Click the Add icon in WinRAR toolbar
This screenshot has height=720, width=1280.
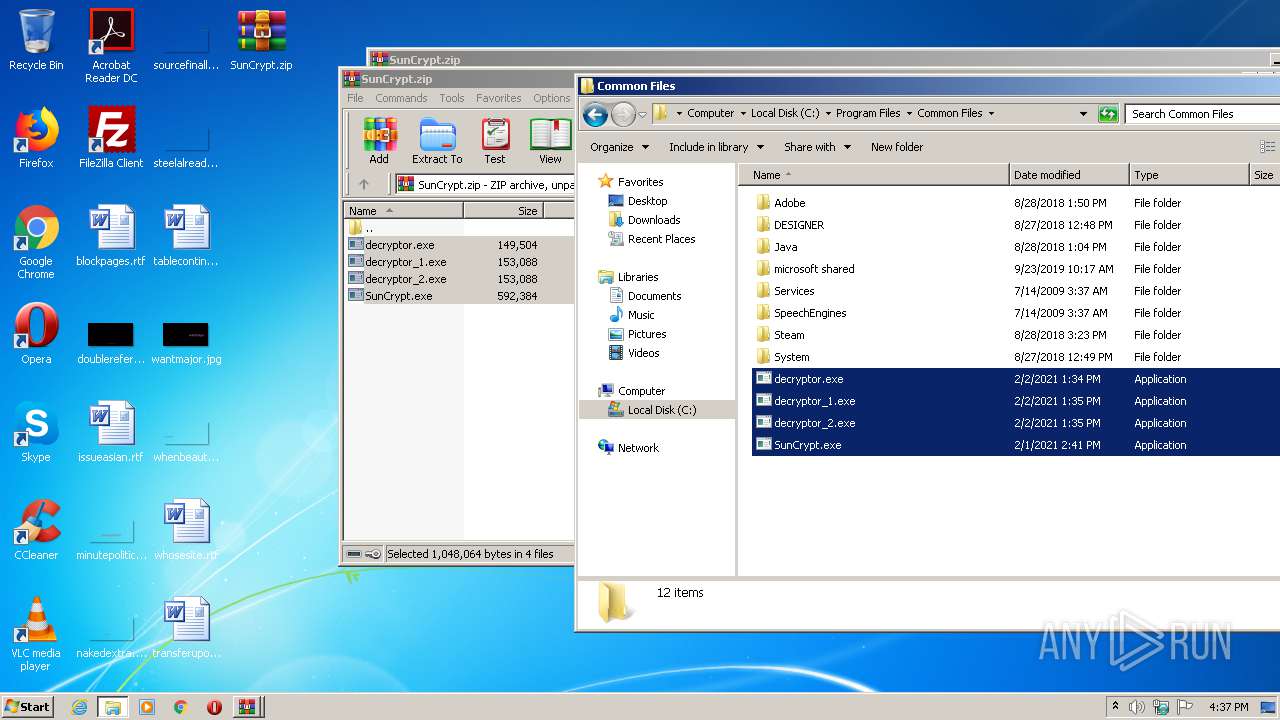[379, 140]
